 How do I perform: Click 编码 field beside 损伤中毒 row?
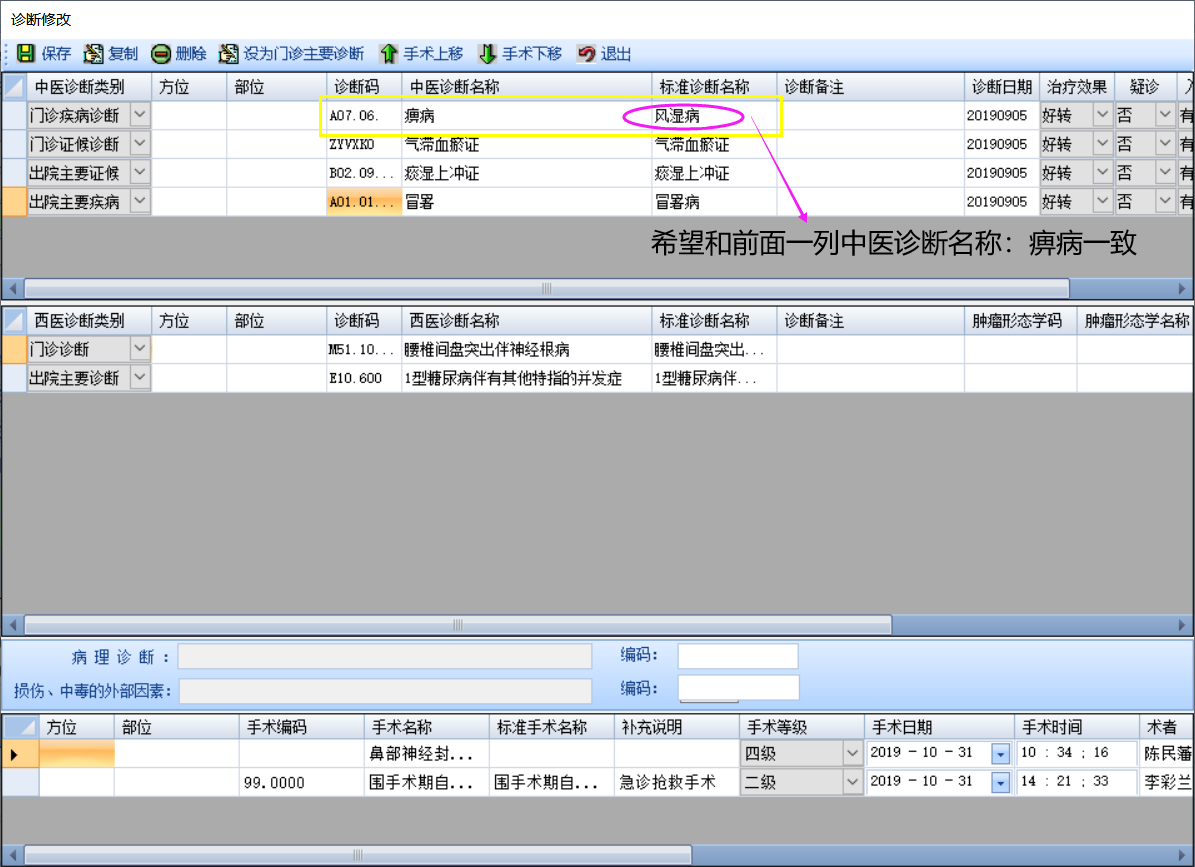[x=738, y=688]
